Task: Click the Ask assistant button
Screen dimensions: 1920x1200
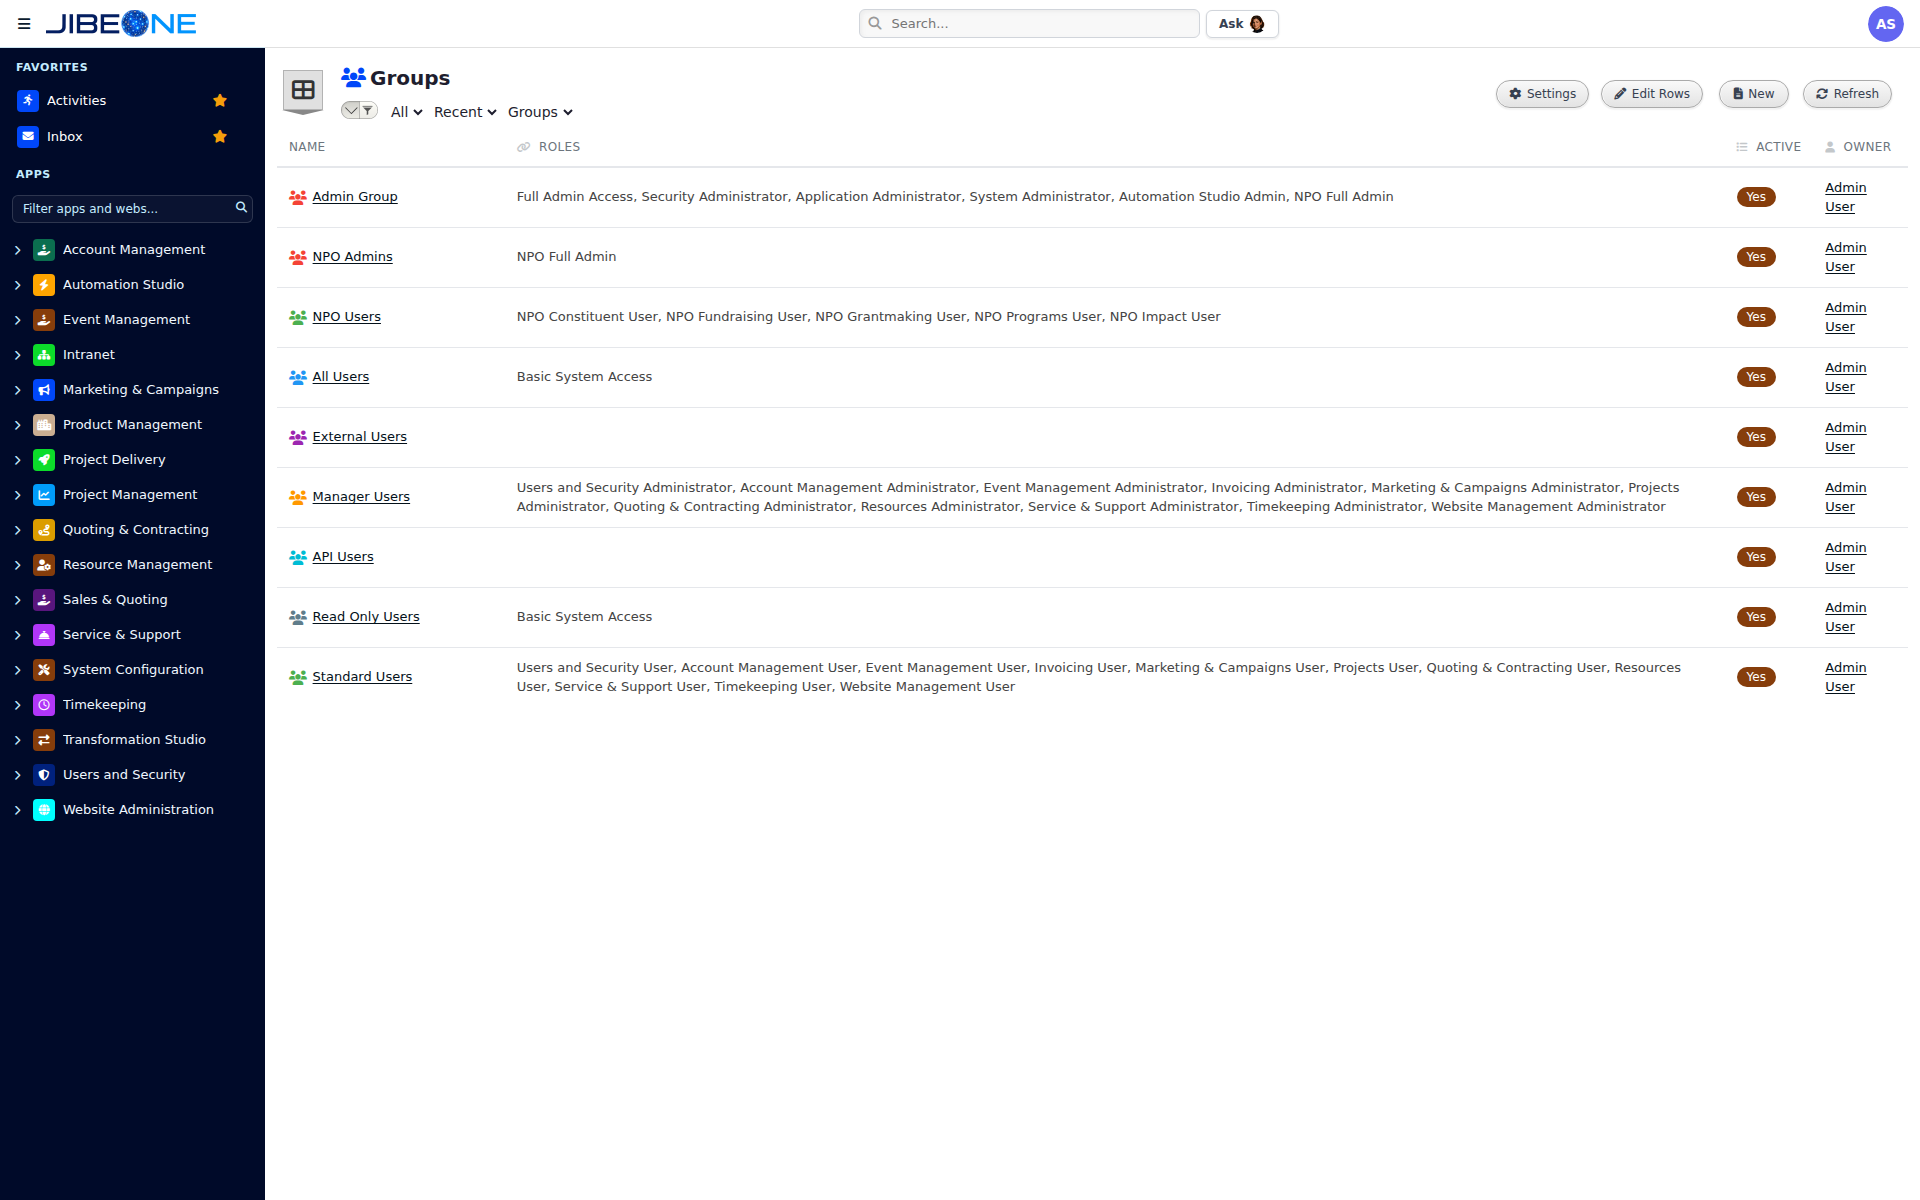Action: tap(1242, 24)
